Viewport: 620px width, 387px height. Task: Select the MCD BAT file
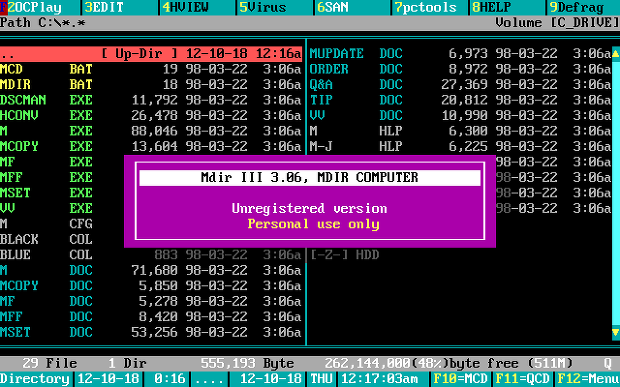point(151,69)
